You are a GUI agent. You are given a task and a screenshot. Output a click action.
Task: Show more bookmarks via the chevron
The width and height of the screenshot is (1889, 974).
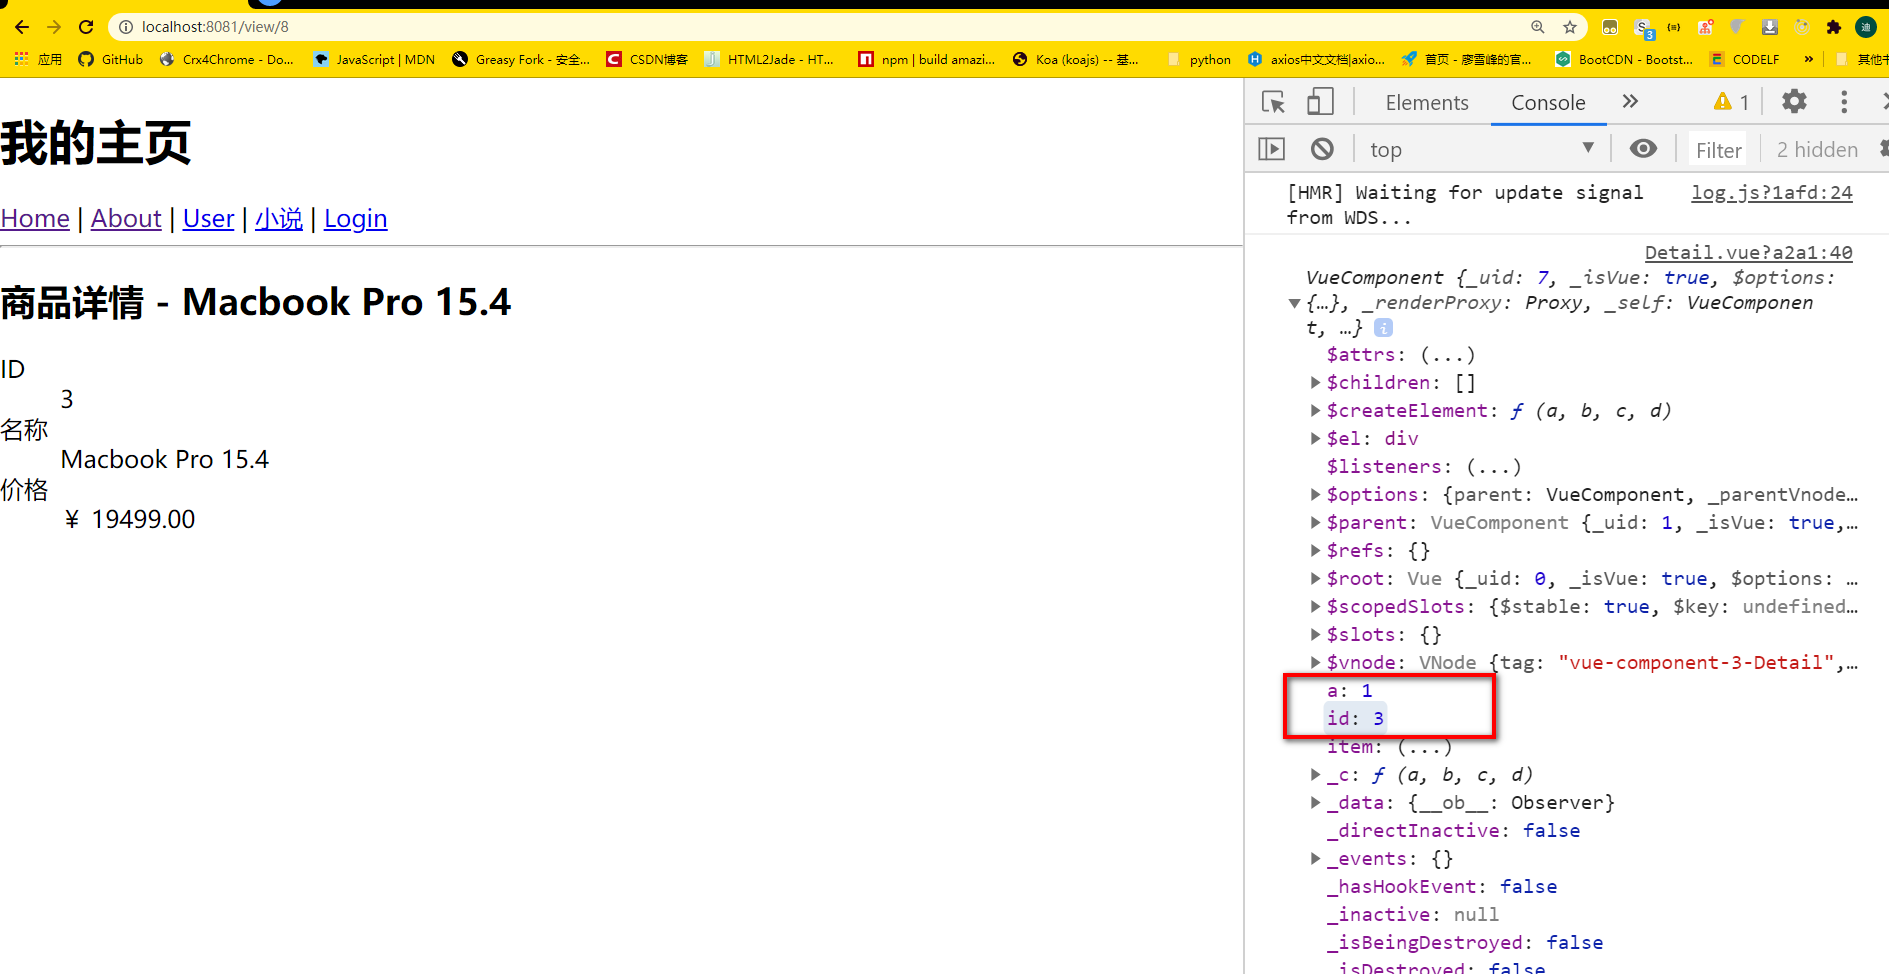click(1808, 59)
